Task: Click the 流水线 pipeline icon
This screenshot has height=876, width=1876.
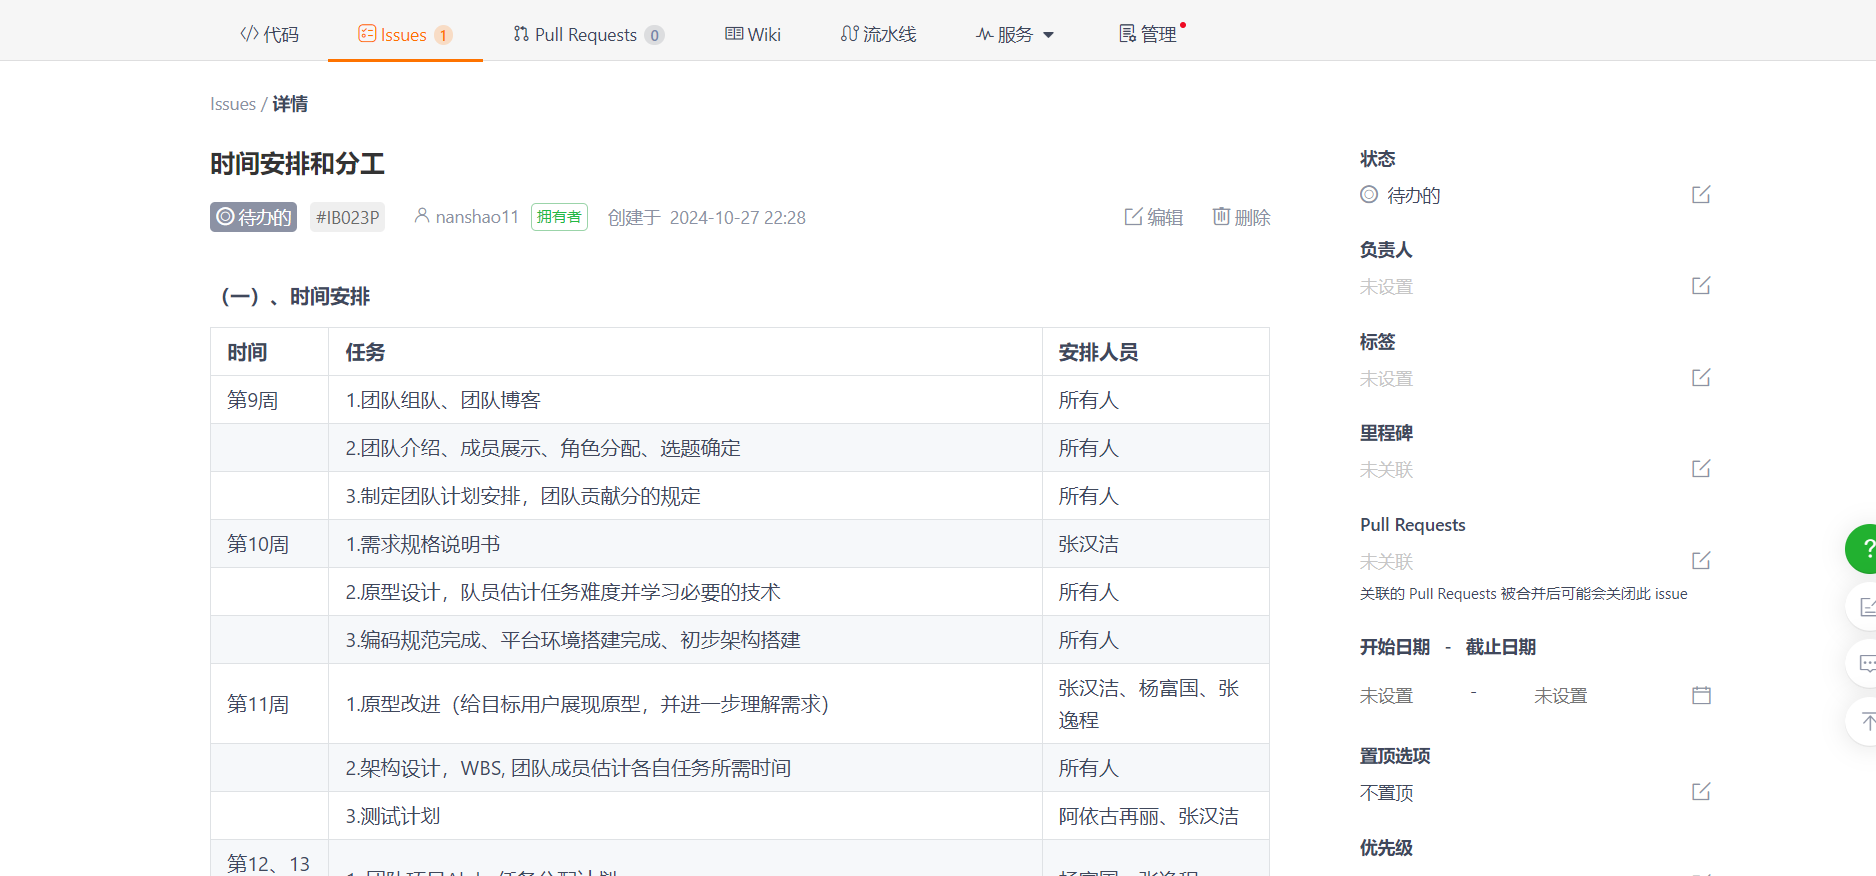Action: click(x=850, y=34)
